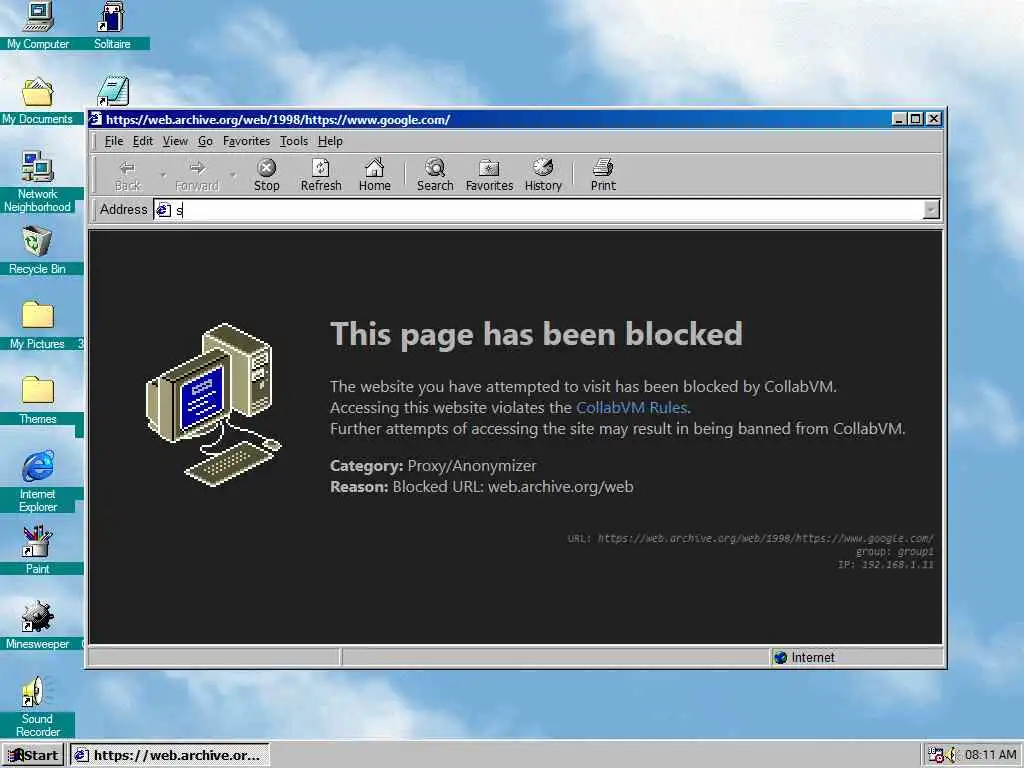Click the 'IP: 192.168.1.11' footer text
The height and width of the screenshot is (768, 1024).
point(886,564)
